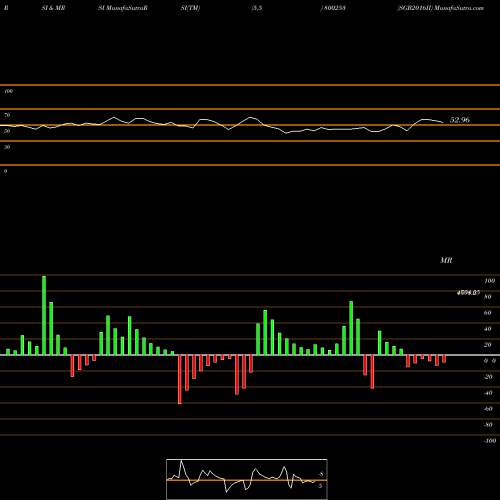
Task: Click the deepest red bar in MR histogram
Action: [180, 379]
